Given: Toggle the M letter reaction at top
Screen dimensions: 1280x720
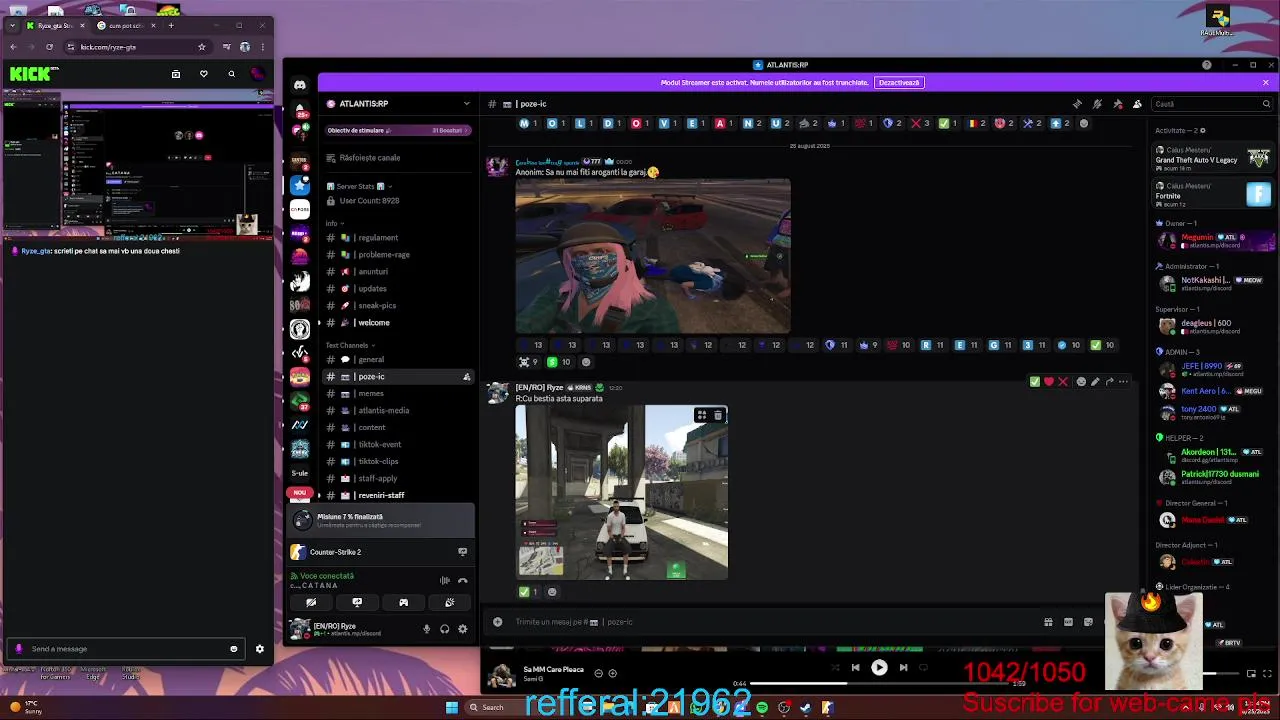Looking at the screenshot, I should tap(528, 123).
